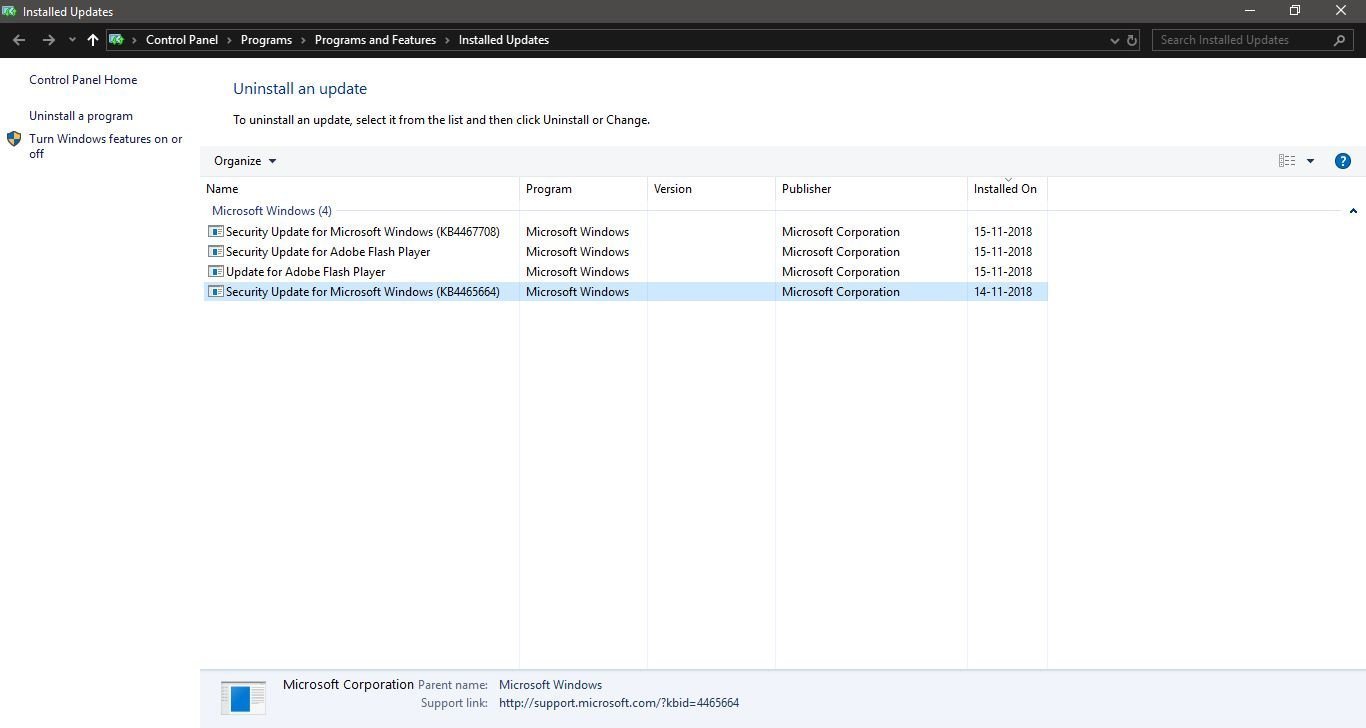The height and width of the screenshot is (728, 1366).
Task: Select Security Update for Adobe Flash Player
Action: pos(626,252)
